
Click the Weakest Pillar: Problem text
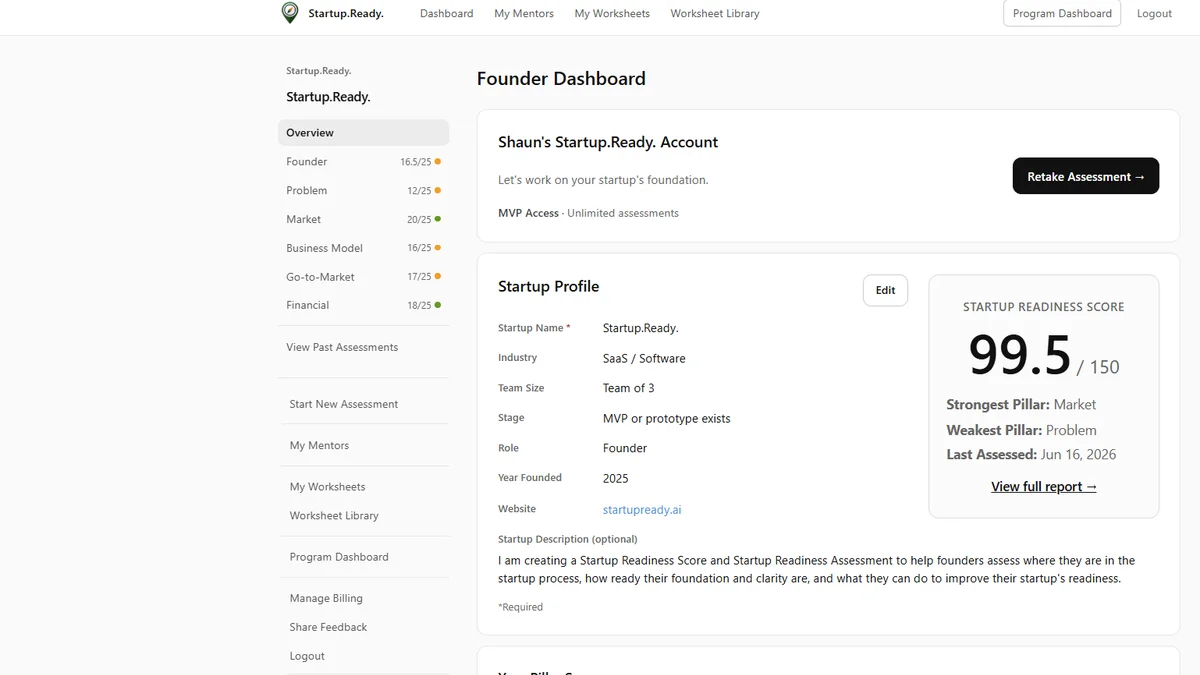click(1021, 430)
